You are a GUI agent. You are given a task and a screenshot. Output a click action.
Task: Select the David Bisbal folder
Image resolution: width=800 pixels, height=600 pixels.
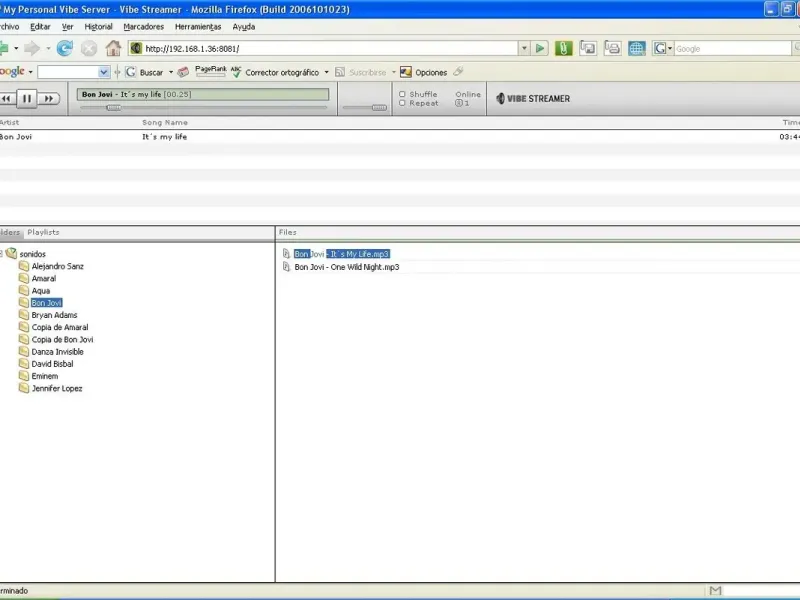pyautogui.click(x=52, y=364)
